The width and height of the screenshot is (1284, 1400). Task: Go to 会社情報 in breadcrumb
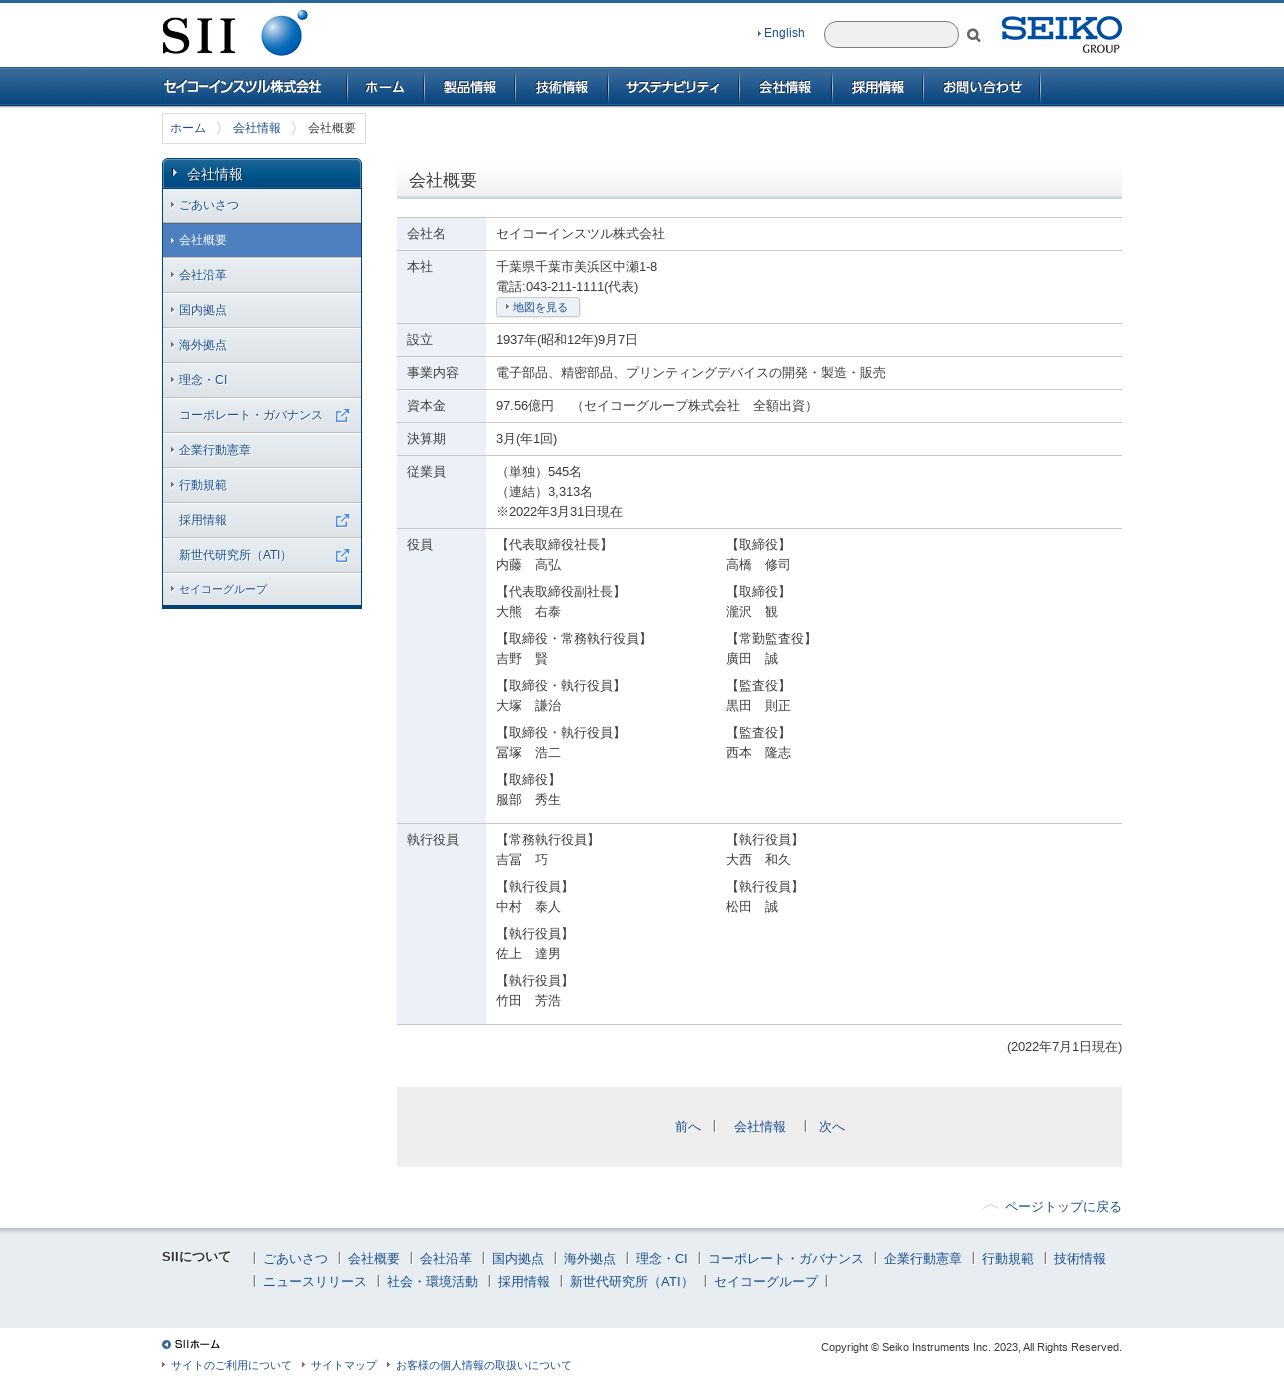[257, 128]
